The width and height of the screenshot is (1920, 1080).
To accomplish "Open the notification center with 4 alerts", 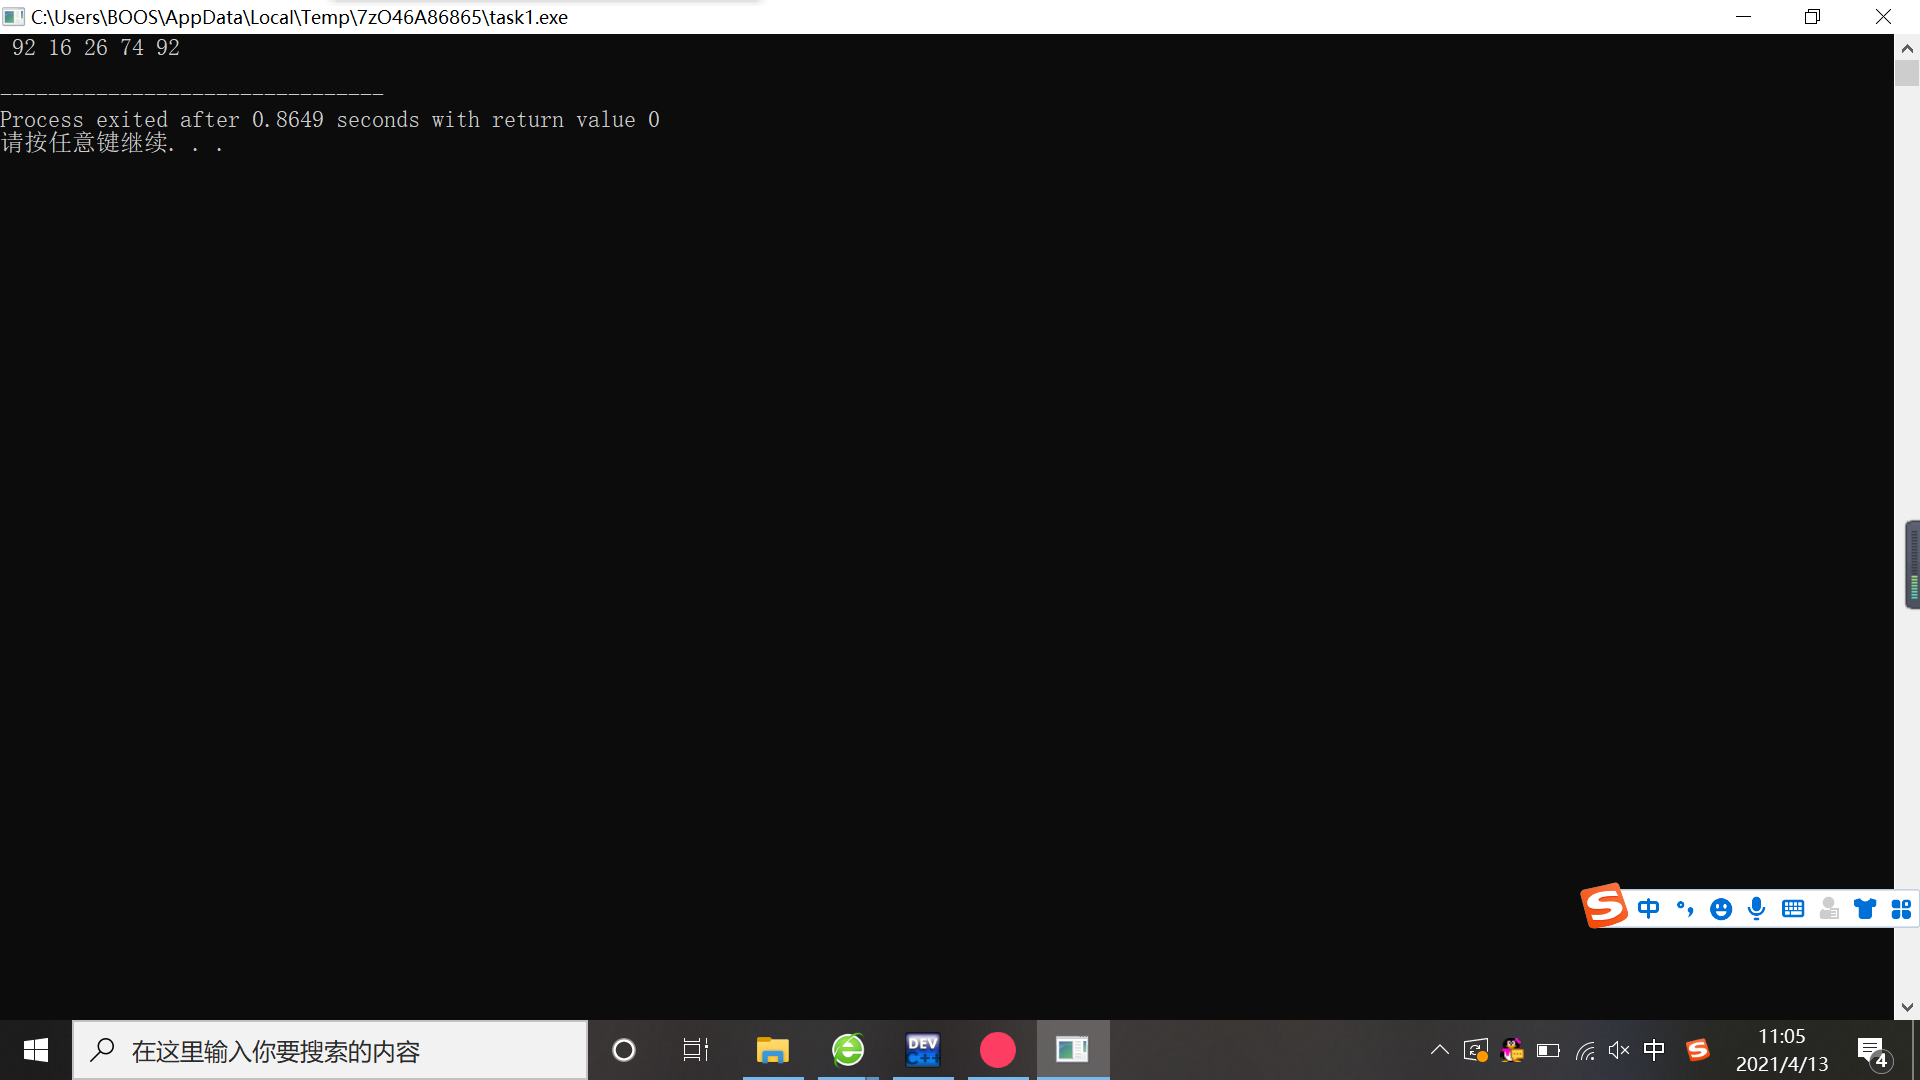I will pos(1872,1052).
